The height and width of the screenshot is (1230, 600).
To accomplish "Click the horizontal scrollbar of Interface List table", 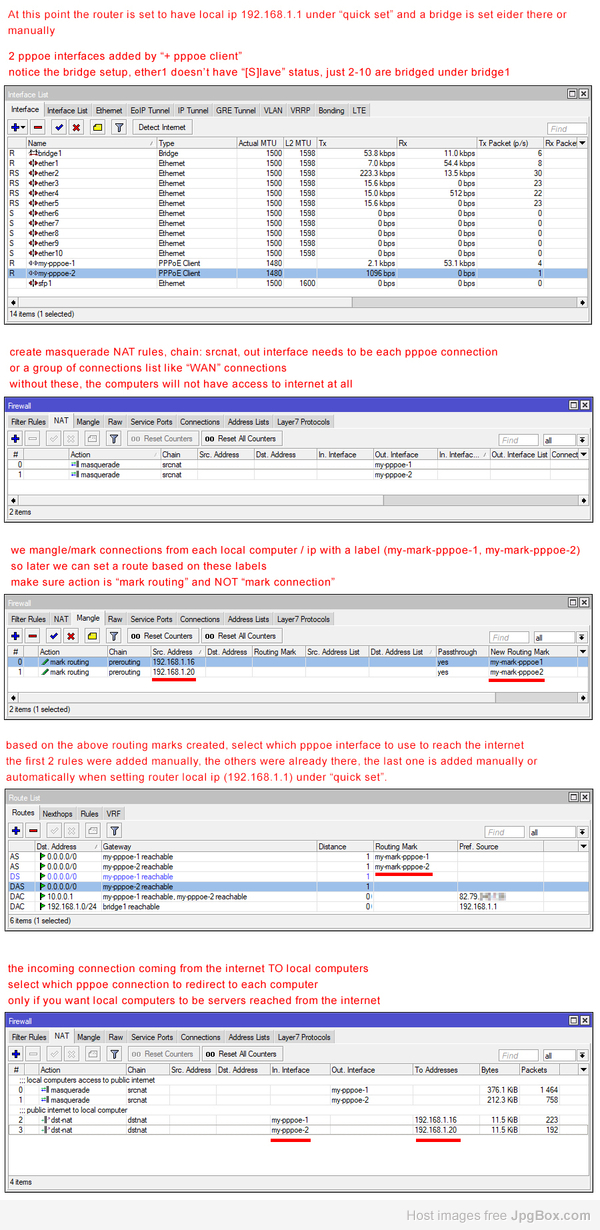I will 298,301.
